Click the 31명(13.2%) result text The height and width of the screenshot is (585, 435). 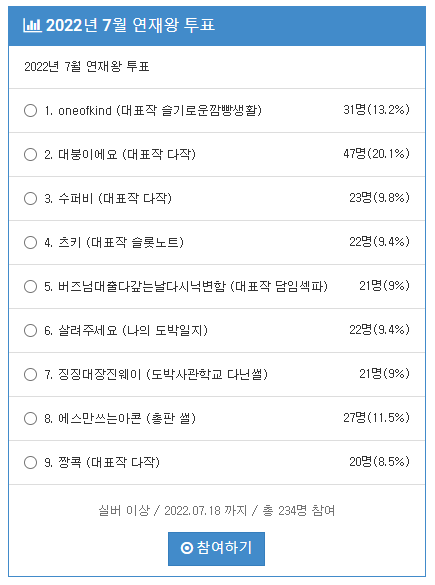click(376, 110)
